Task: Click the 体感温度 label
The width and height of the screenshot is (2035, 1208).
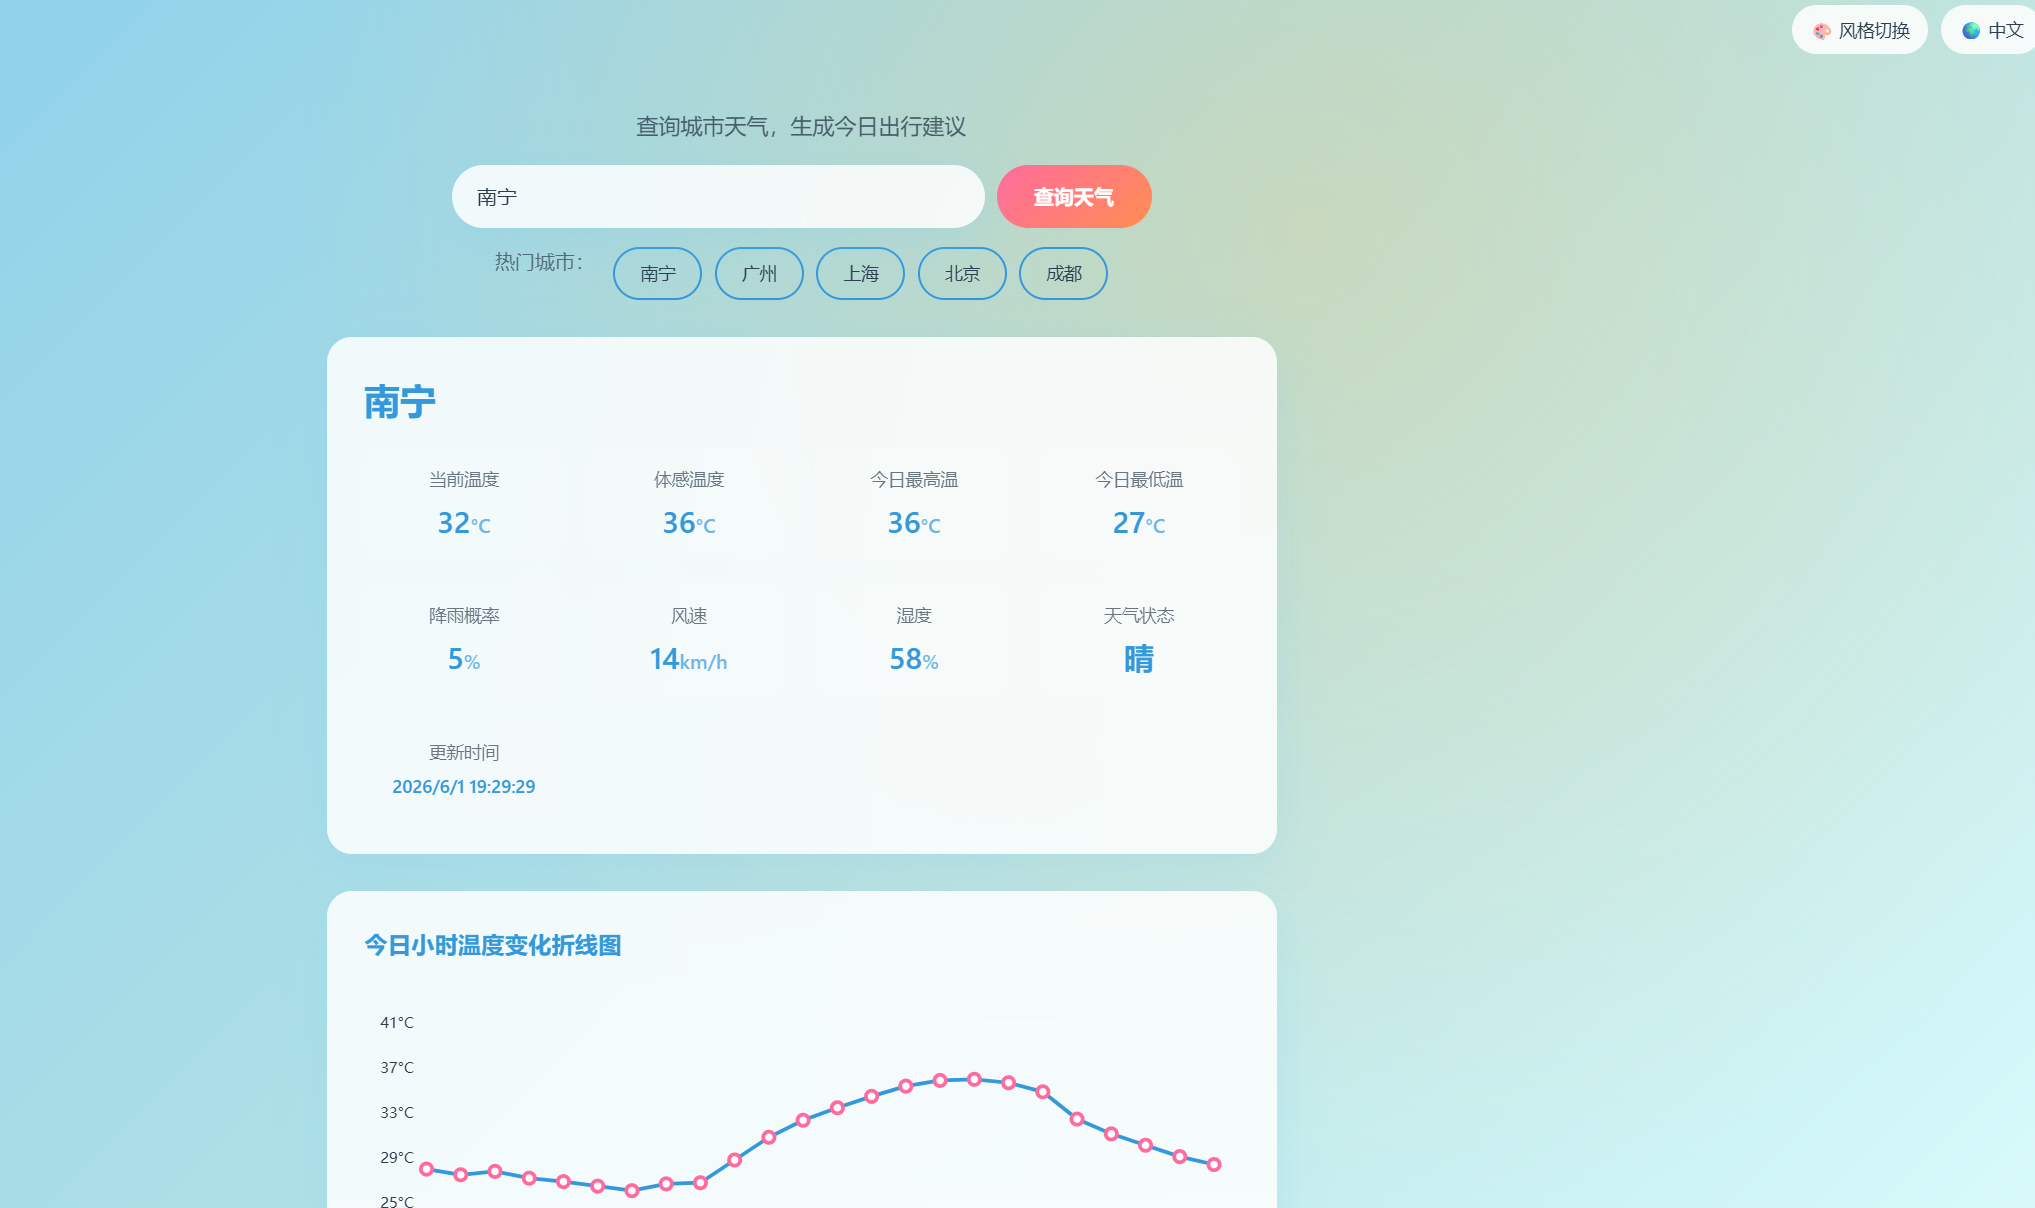Action: point(689,480)
